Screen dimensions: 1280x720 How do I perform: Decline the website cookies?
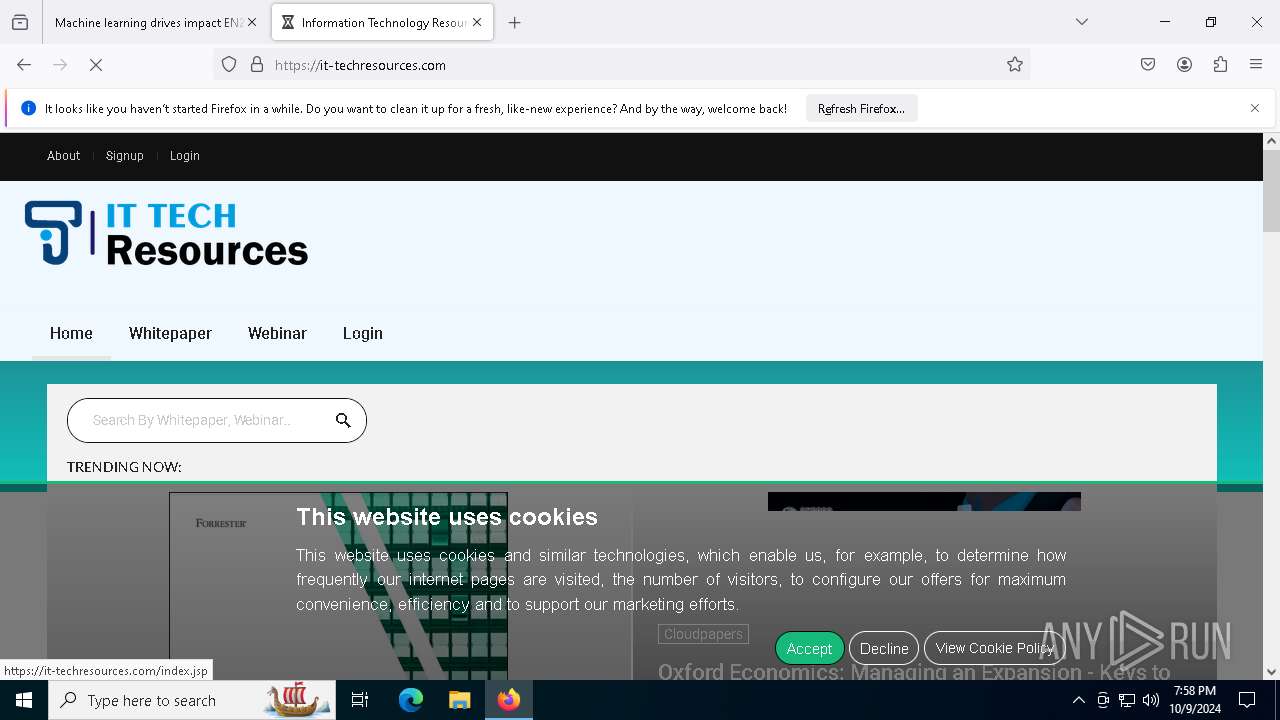click(x=884, y=648)
